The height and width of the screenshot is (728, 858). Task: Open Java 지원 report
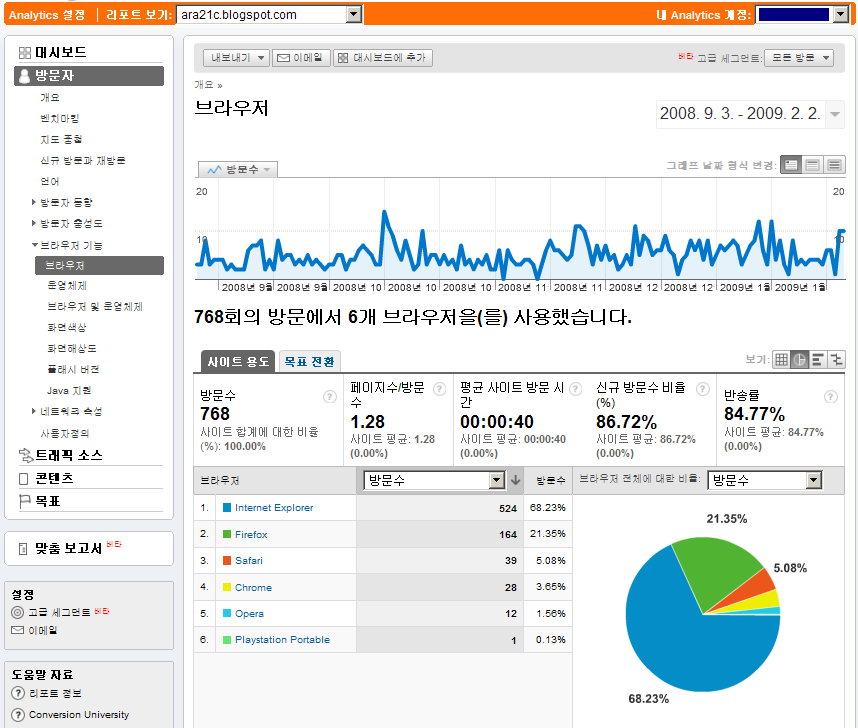click(x=69, y=390)
